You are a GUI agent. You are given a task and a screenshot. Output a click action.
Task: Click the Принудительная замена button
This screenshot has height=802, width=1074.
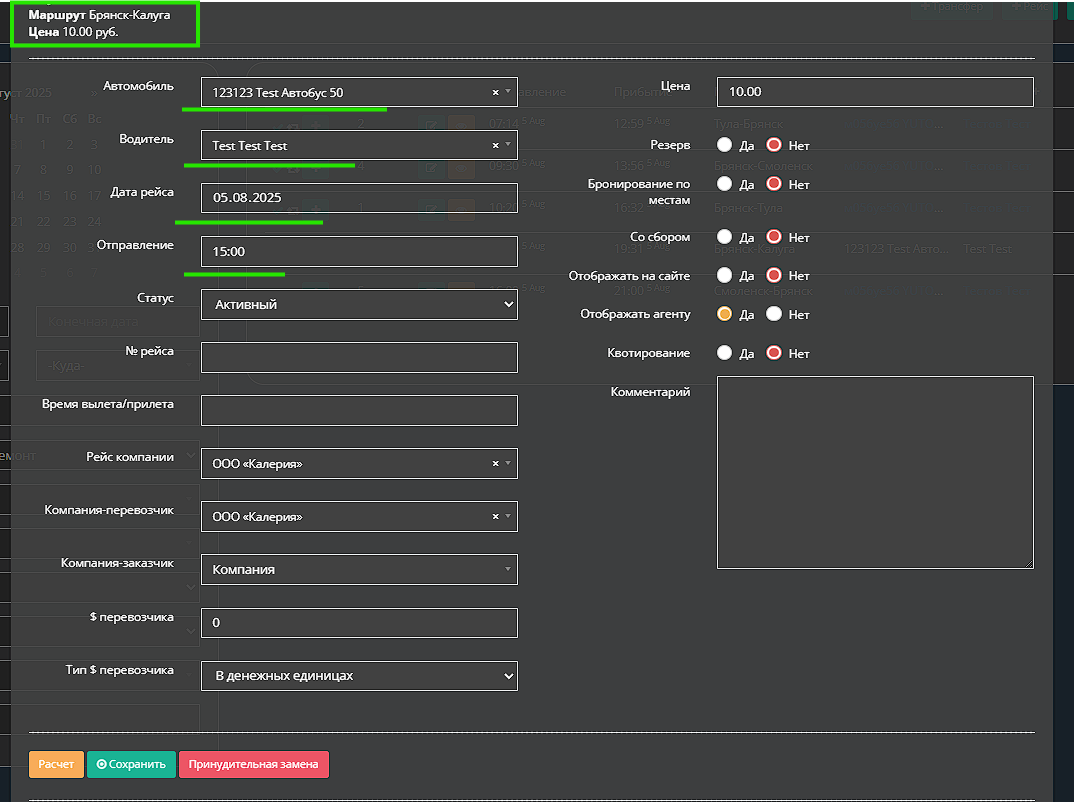pyautogui.click(x=254, y=764)
